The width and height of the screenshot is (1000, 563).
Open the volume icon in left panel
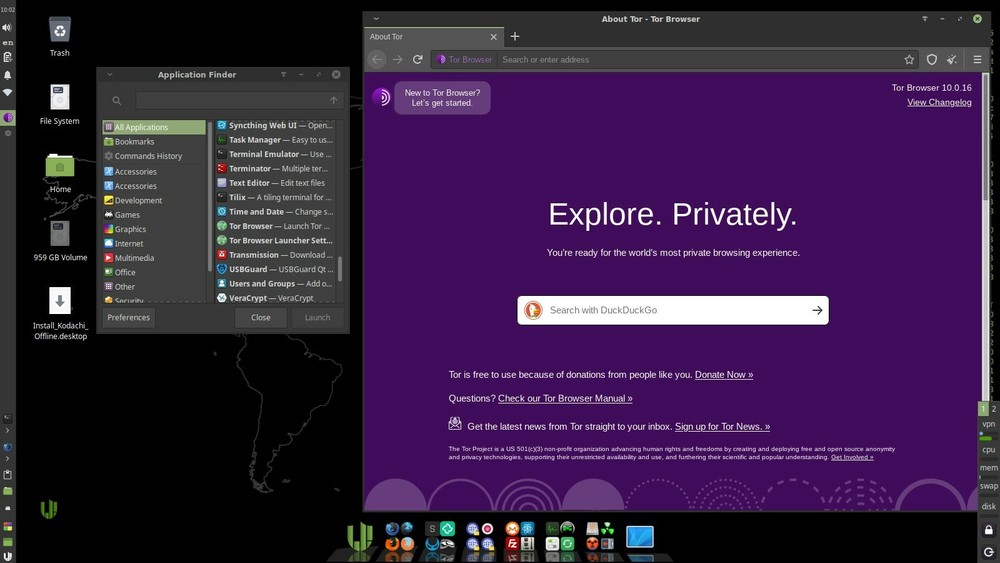pos(7,27)
